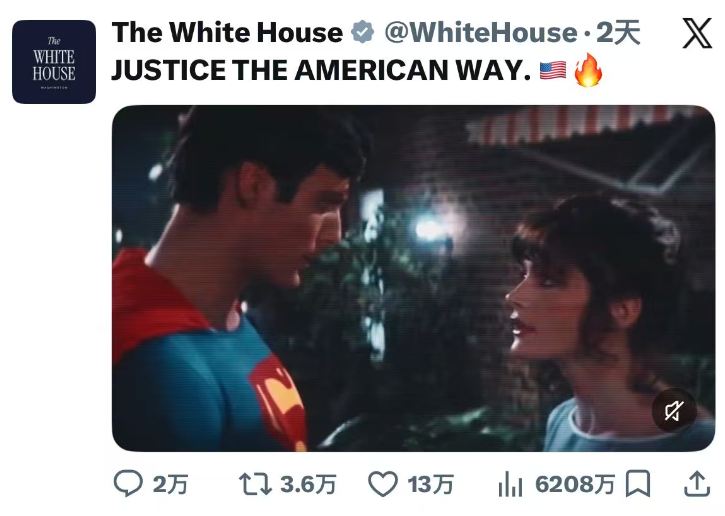Screen dimensions: 725x516
Task: Click the verified badge checkmark
Action: tap(361, 33)
